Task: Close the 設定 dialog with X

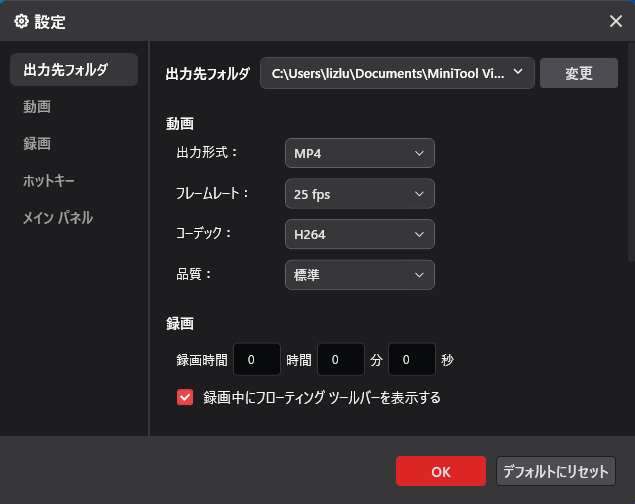Action: [616, 21]
